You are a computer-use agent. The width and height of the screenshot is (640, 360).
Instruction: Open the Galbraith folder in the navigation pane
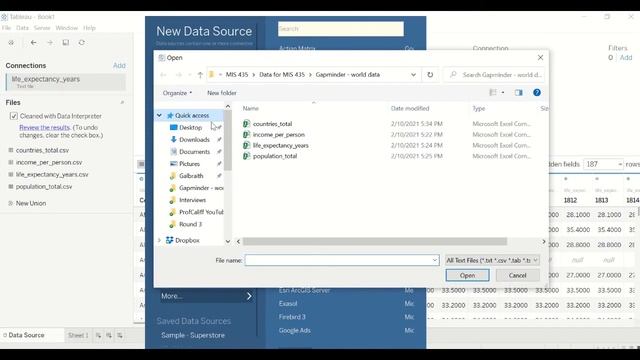[191, 176]
